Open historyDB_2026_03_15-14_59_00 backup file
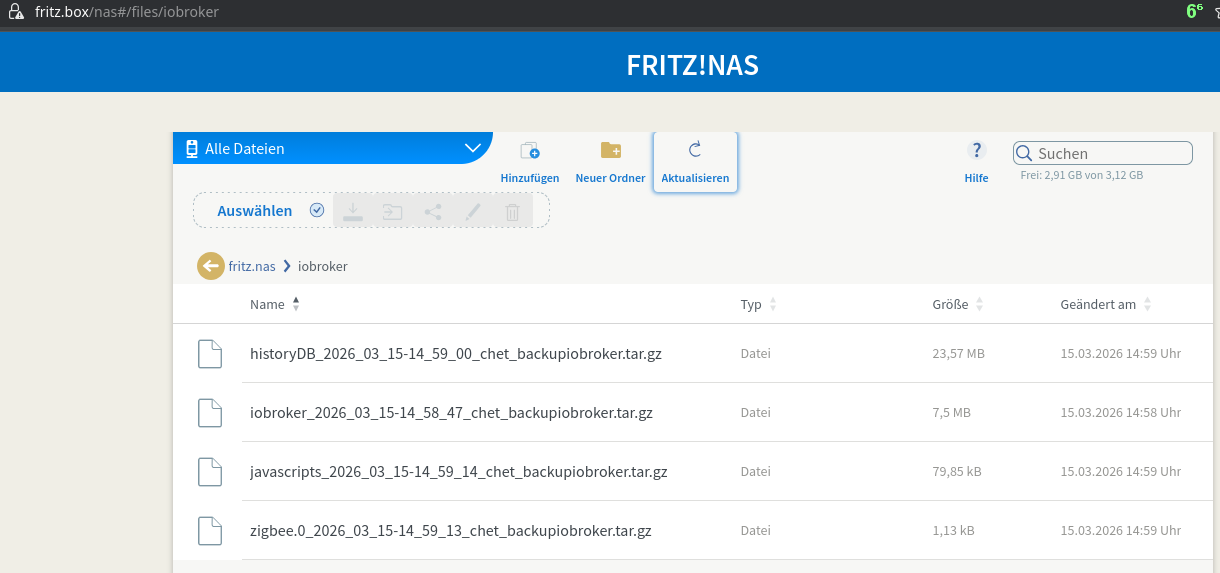This screenshot has width=1220, height=573. 456,354
